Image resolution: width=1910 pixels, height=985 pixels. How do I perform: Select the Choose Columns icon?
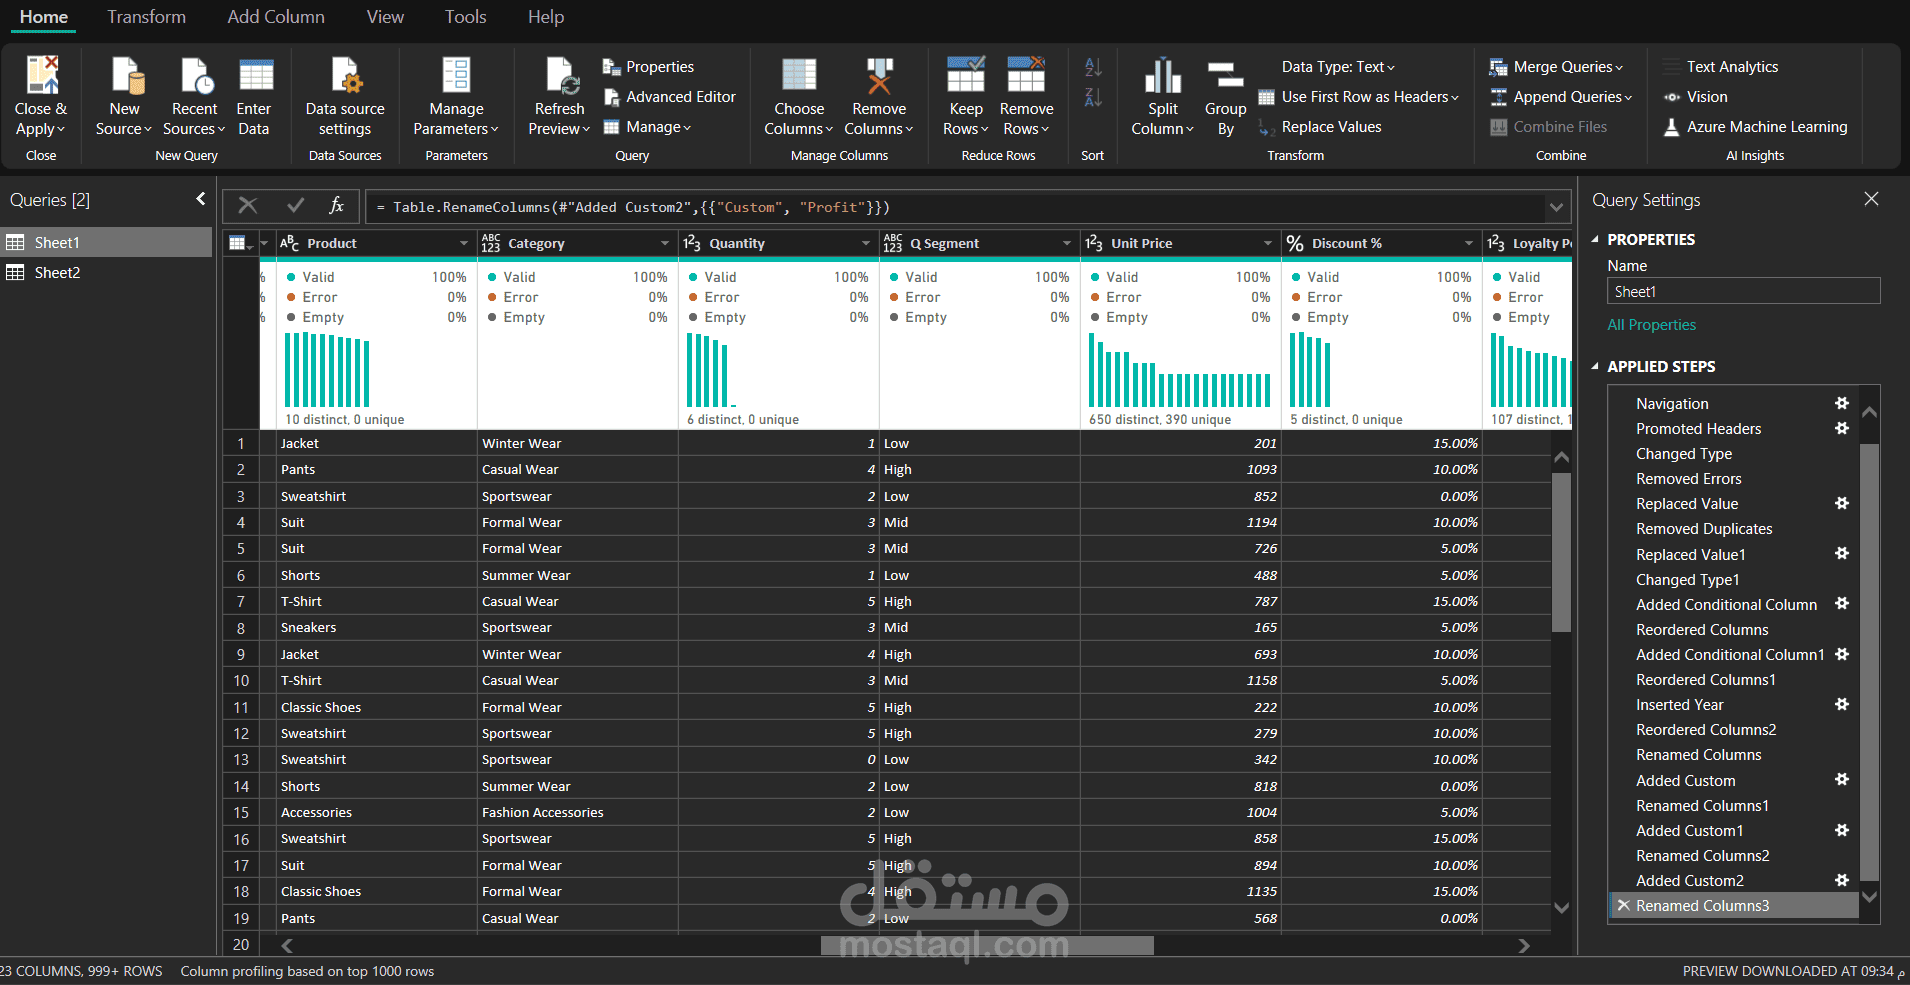pos(799,76)
